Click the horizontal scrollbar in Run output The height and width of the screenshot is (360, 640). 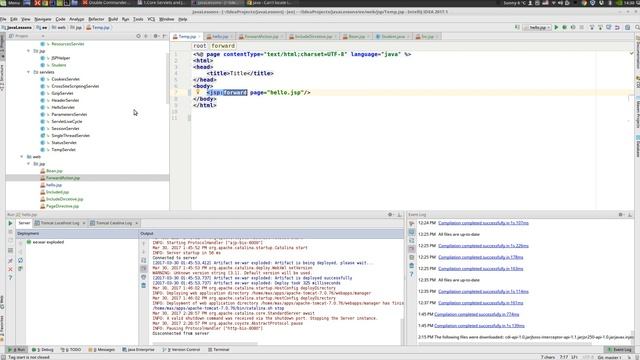click(x=205, y=343)
